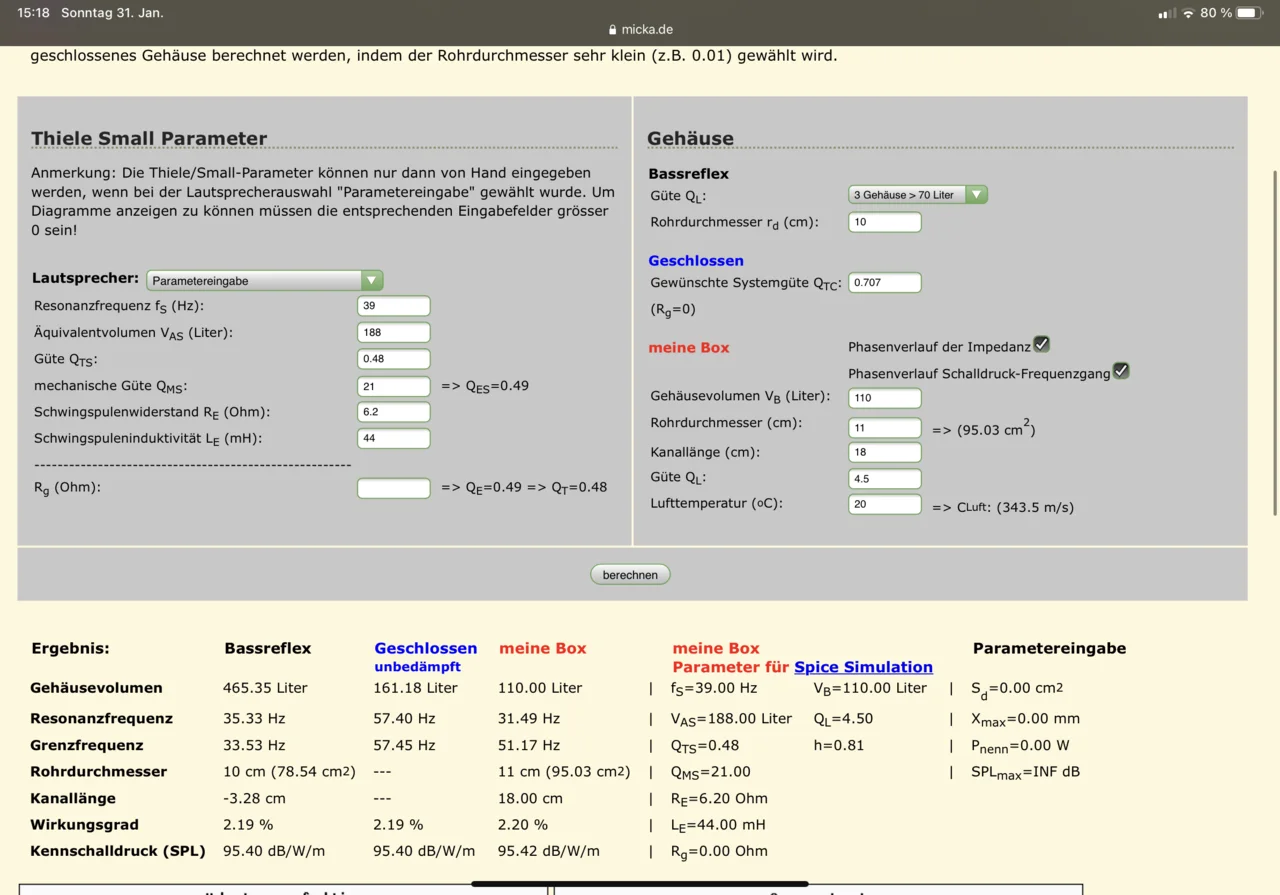Open the Lautsprecher Parametereingabe dropdown
Image resolution: width=1280 pixels, height=895 pixels.
(x=264, y=281)
